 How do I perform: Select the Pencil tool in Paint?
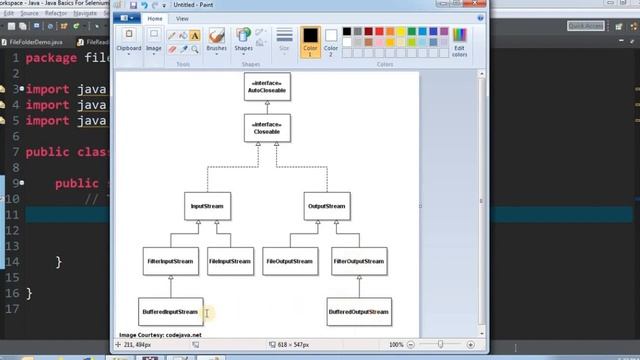coord(172,36)
